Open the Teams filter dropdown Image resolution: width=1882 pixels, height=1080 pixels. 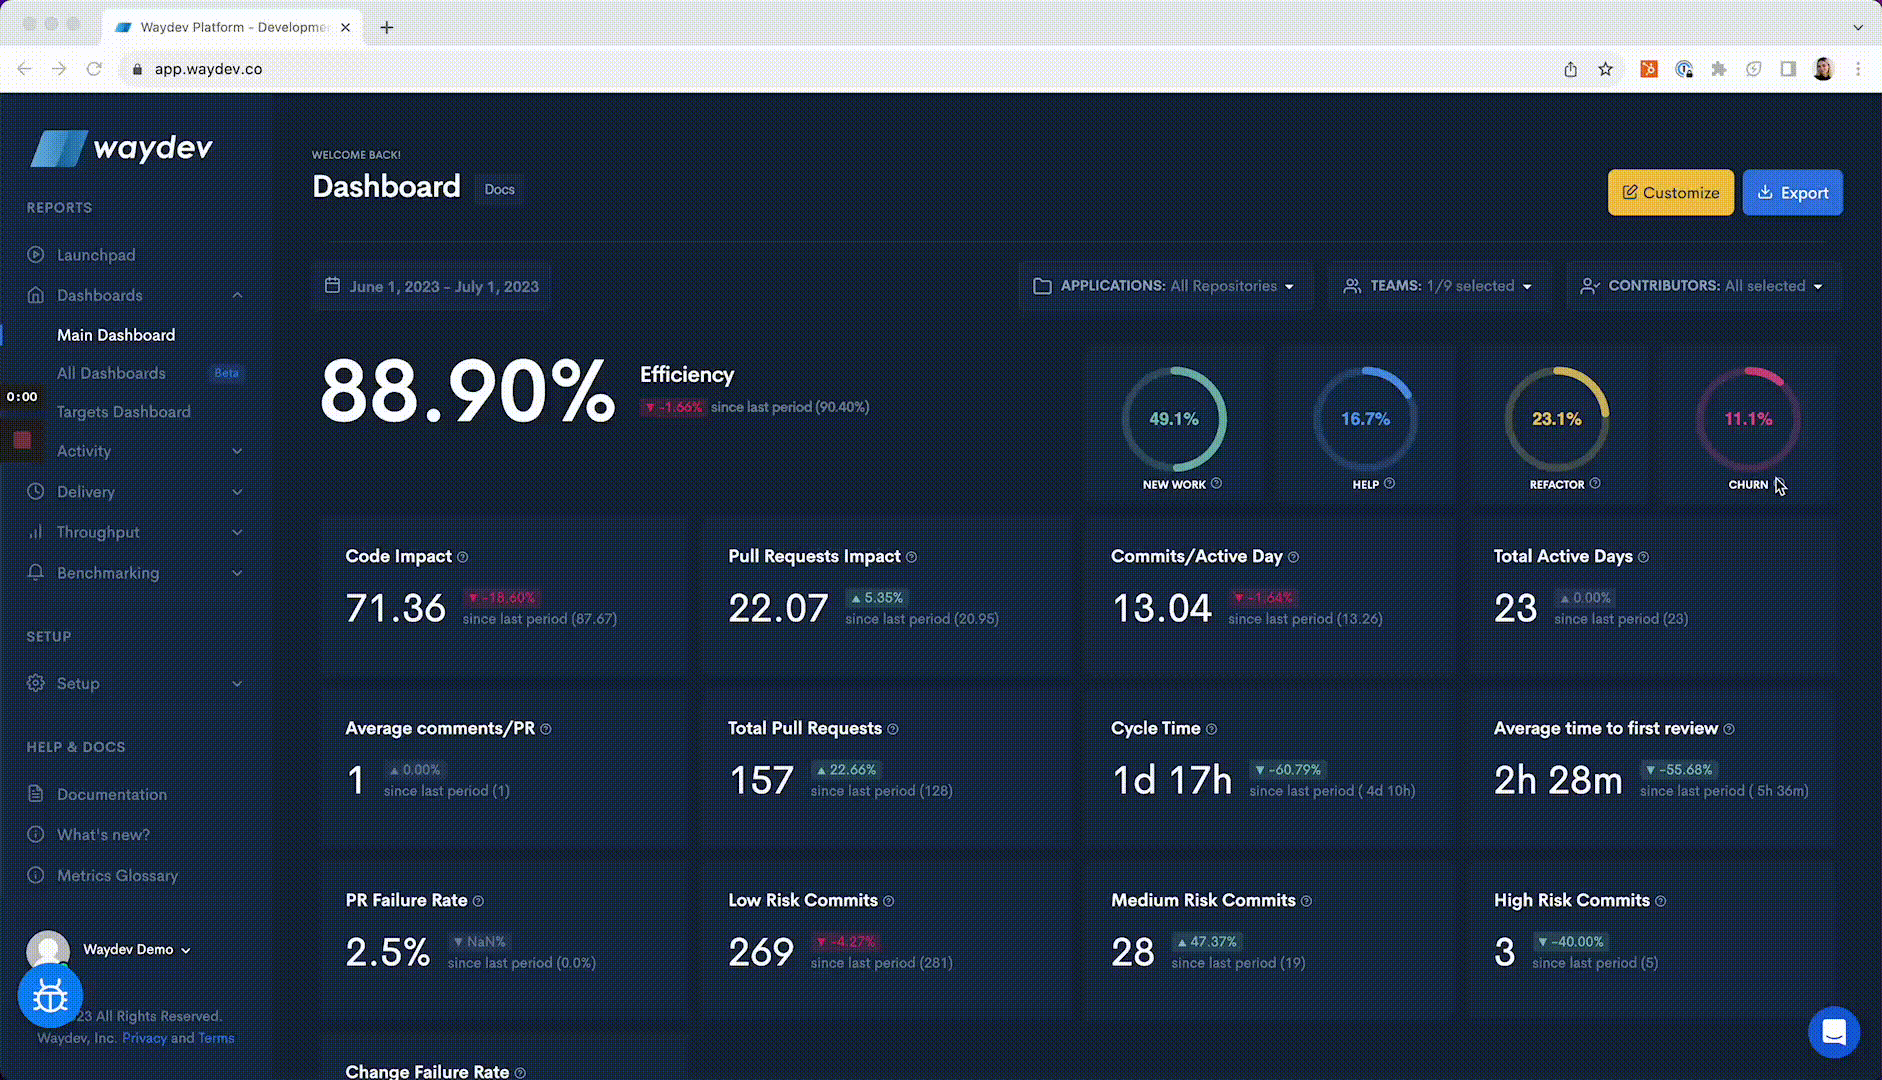coord(1438,286)
